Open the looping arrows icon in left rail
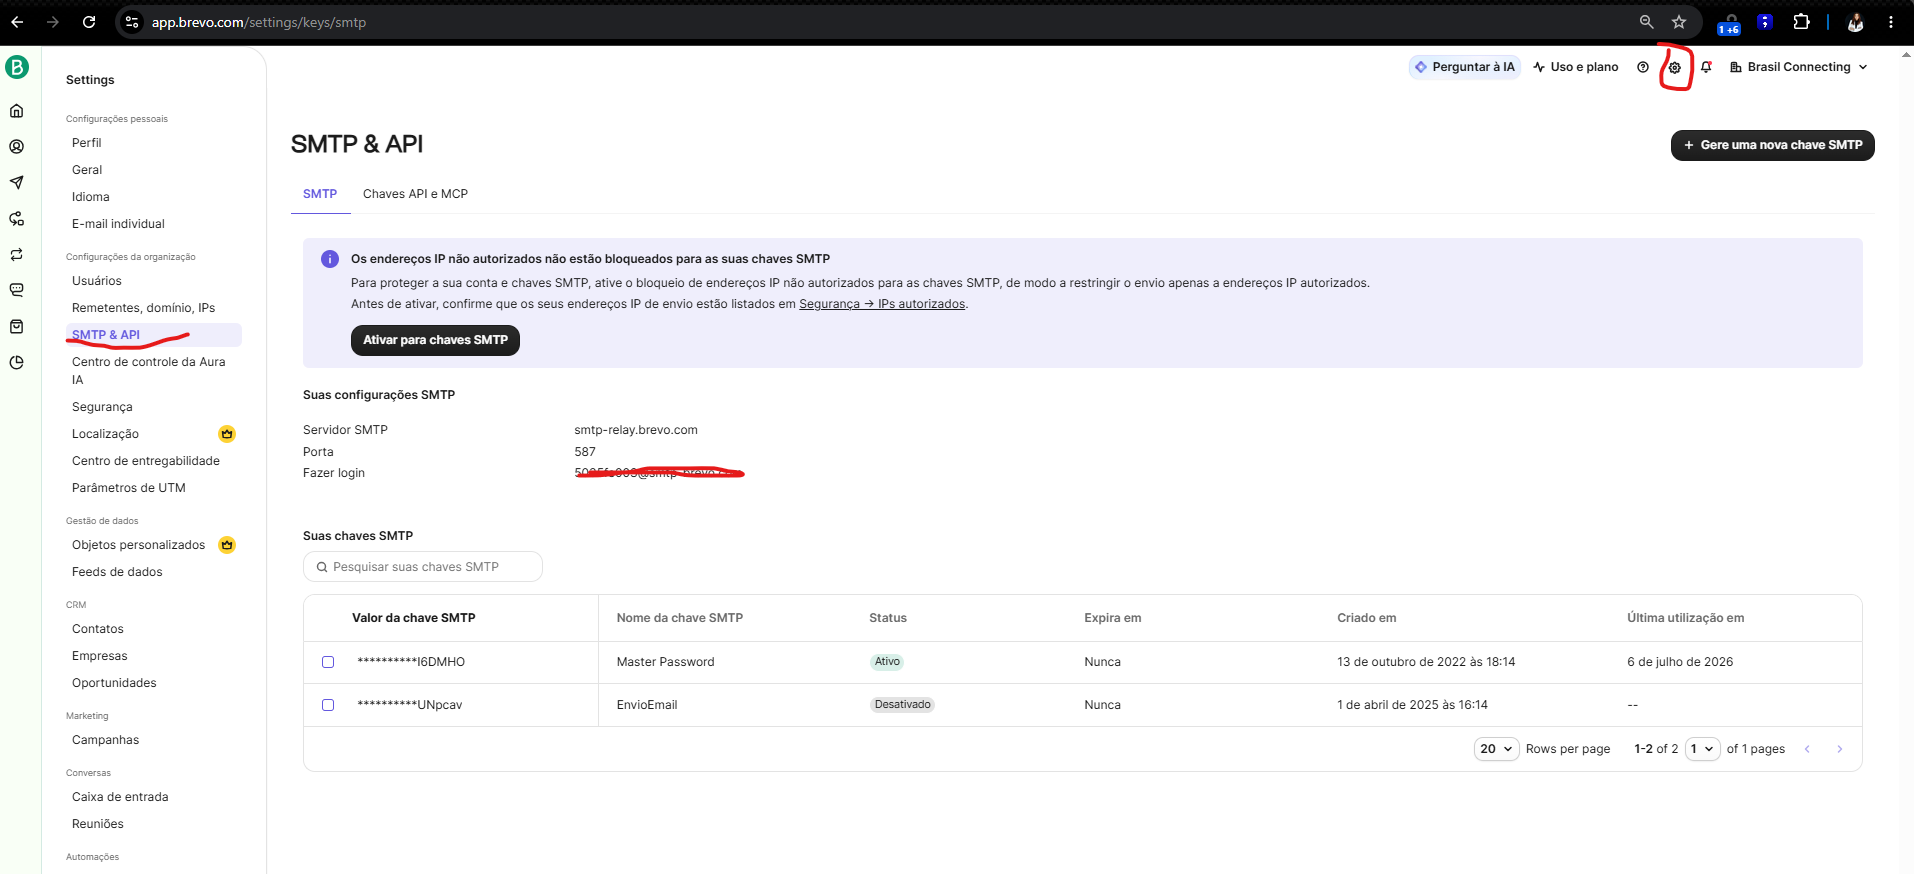Screen dimensions: 1914x874 tap(17, 255)
